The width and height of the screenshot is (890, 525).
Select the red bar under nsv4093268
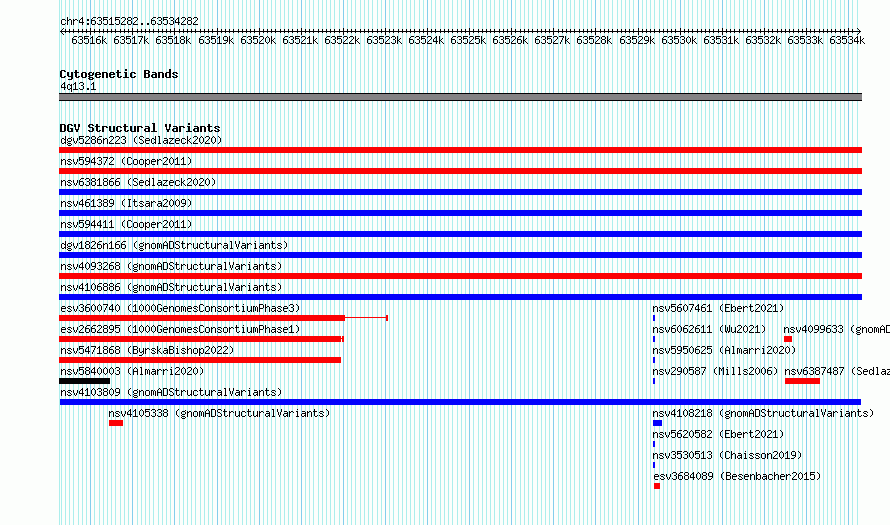[460, 276]
